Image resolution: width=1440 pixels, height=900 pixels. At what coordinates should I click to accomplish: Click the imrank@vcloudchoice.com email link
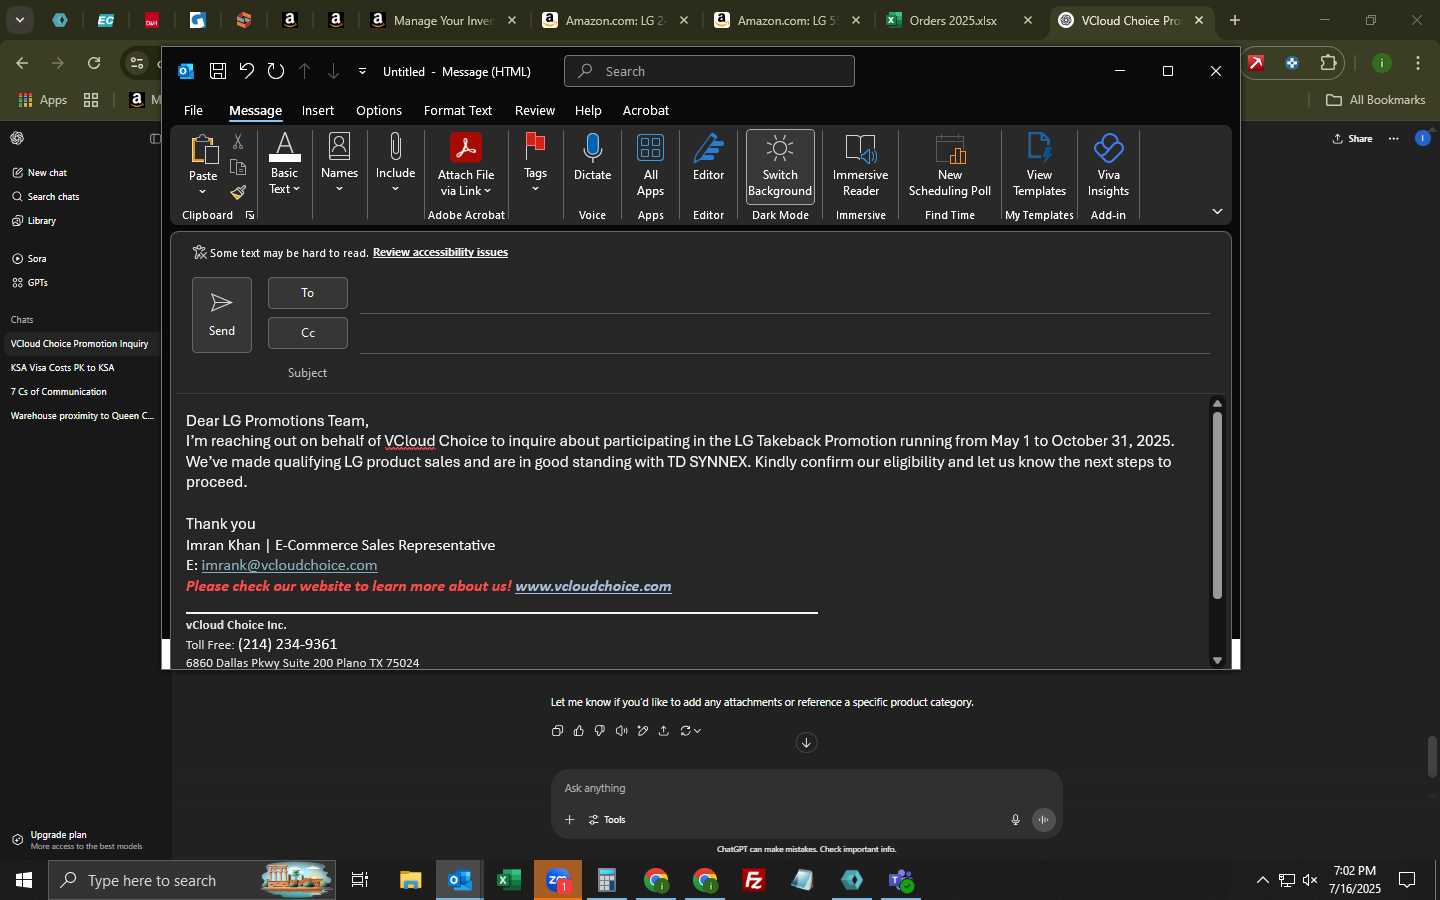click(289, 565)
